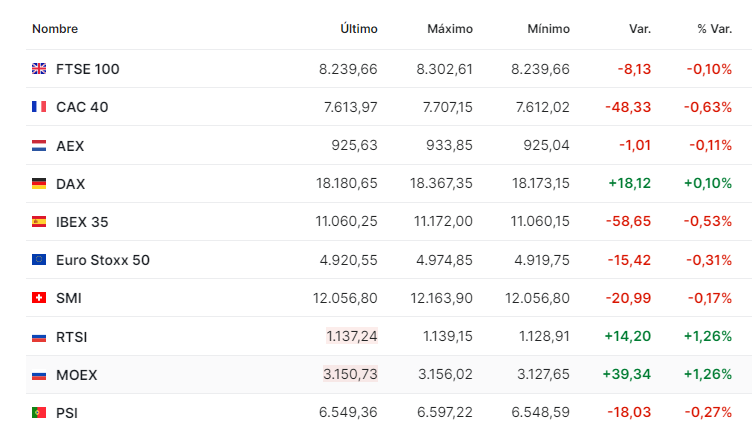Open the IBEX 35 index page
Image resolution: width=752 pixels, height=428 pixels.
click(x=84, y=222)
